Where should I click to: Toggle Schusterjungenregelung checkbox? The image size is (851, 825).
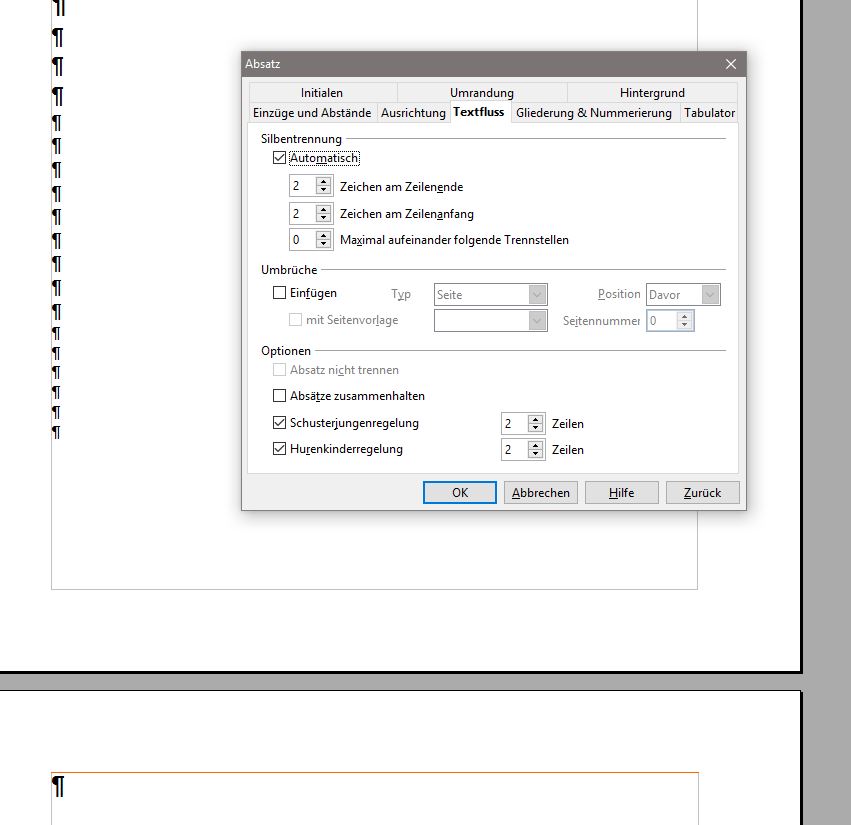click(x=279, y=422)
